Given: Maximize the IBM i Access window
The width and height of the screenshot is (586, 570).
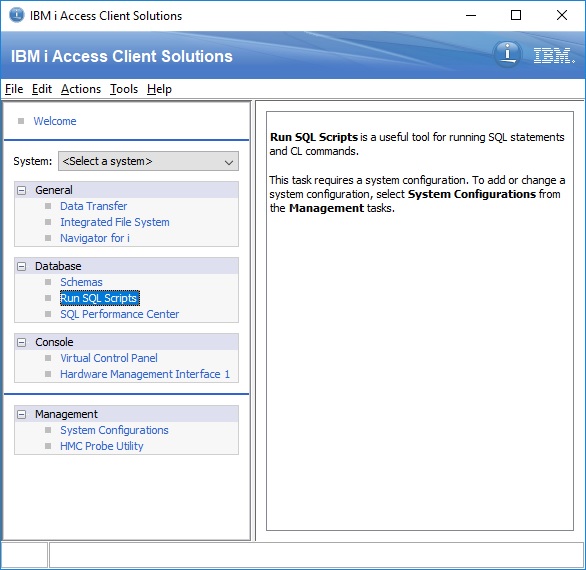Looking at the screenshot, I should (x=516, y=15).
